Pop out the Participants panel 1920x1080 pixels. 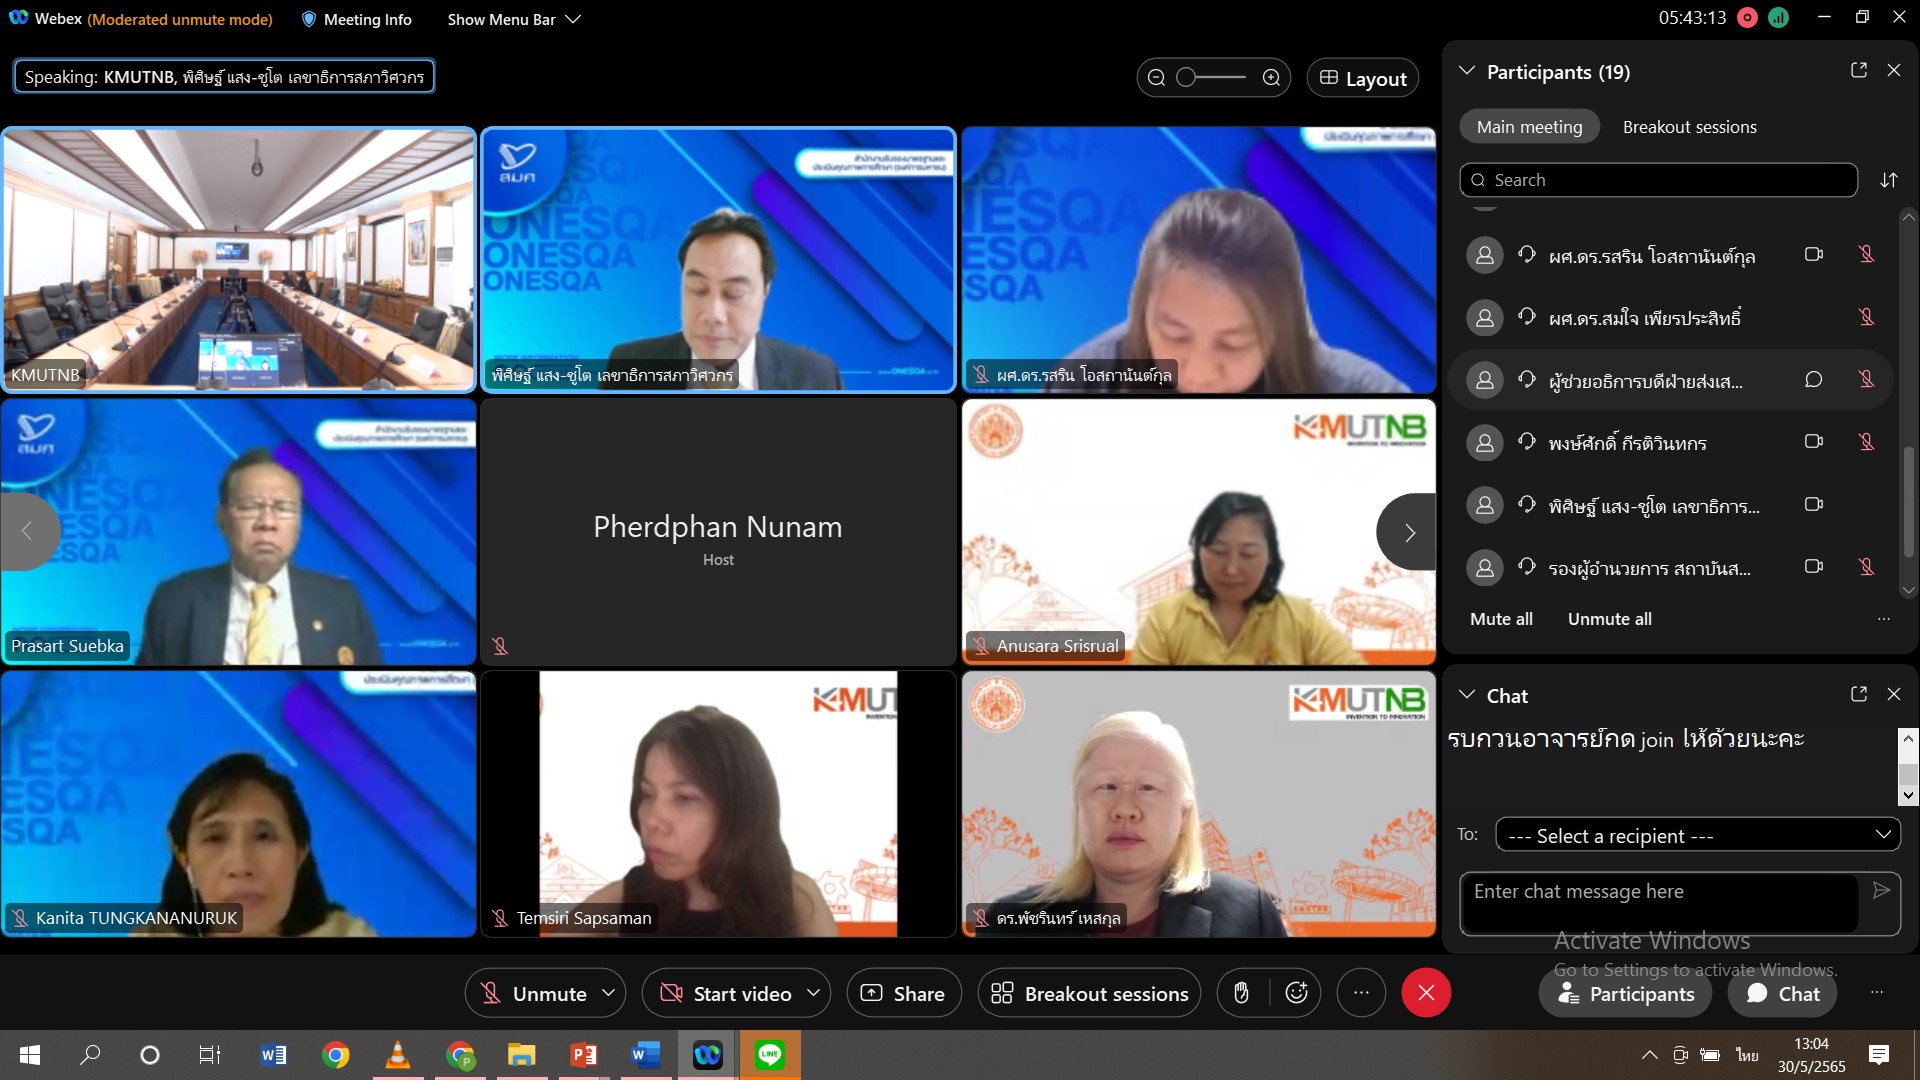[x=1859, y=70]
